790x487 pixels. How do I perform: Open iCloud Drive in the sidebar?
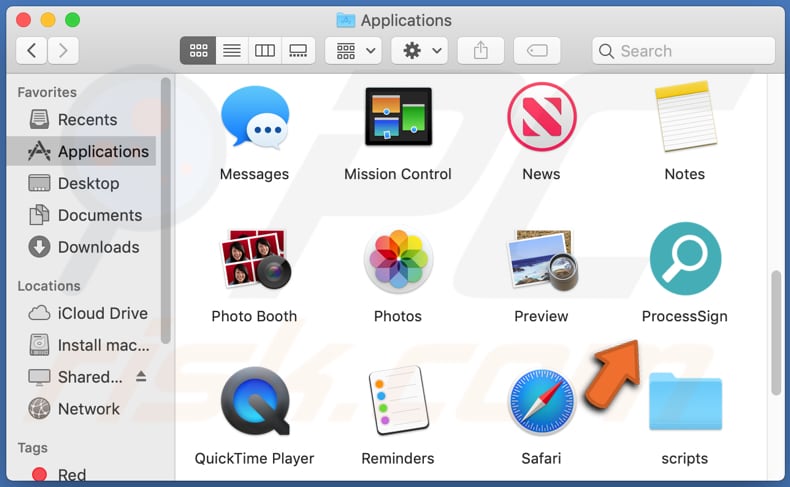pyautogui.click(x=82, y=313)
